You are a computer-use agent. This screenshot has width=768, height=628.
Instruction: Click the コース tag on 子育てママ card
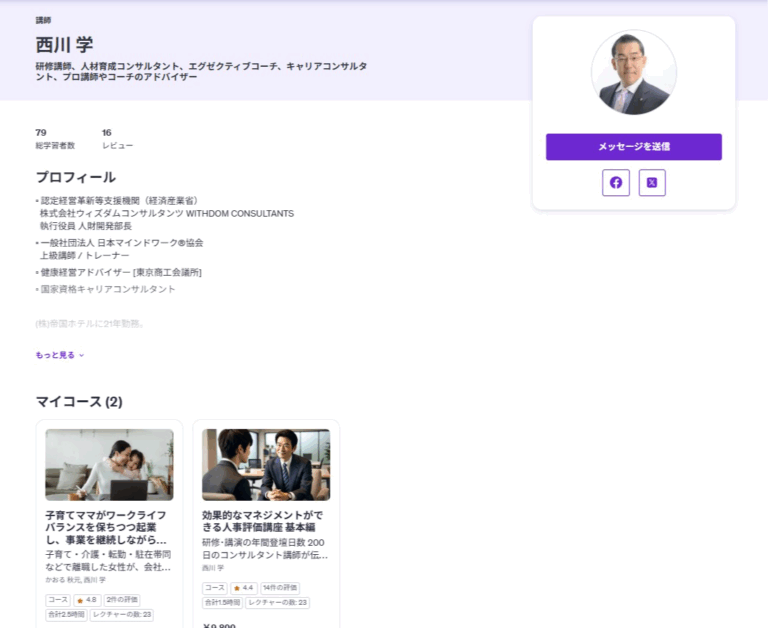[58, 600]
